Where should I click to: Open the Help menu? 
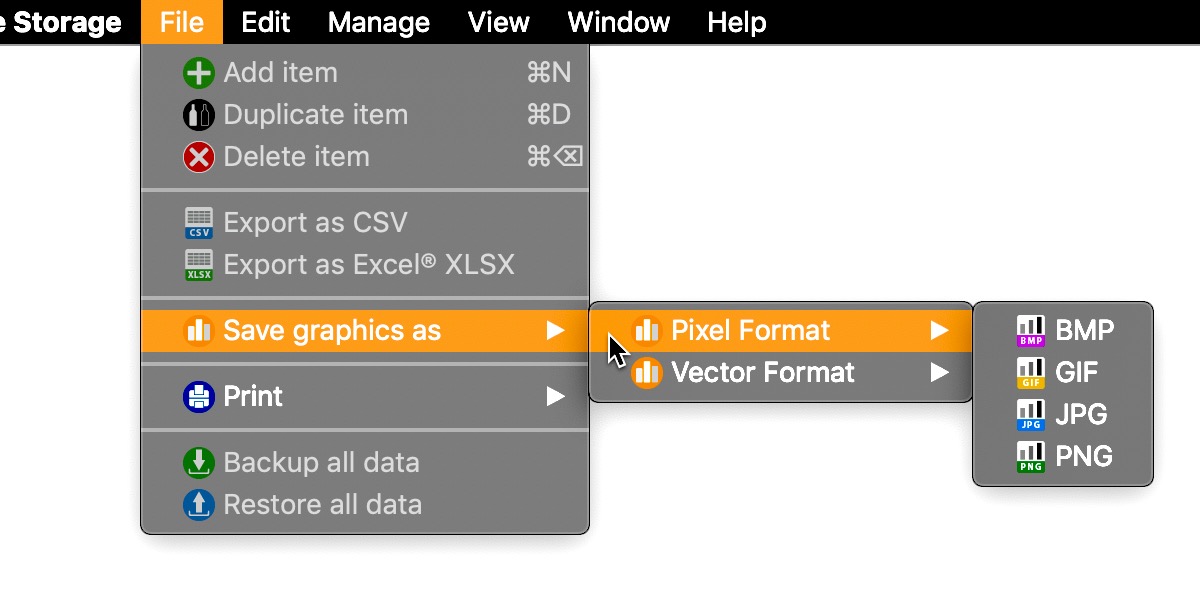click(737, 22)
